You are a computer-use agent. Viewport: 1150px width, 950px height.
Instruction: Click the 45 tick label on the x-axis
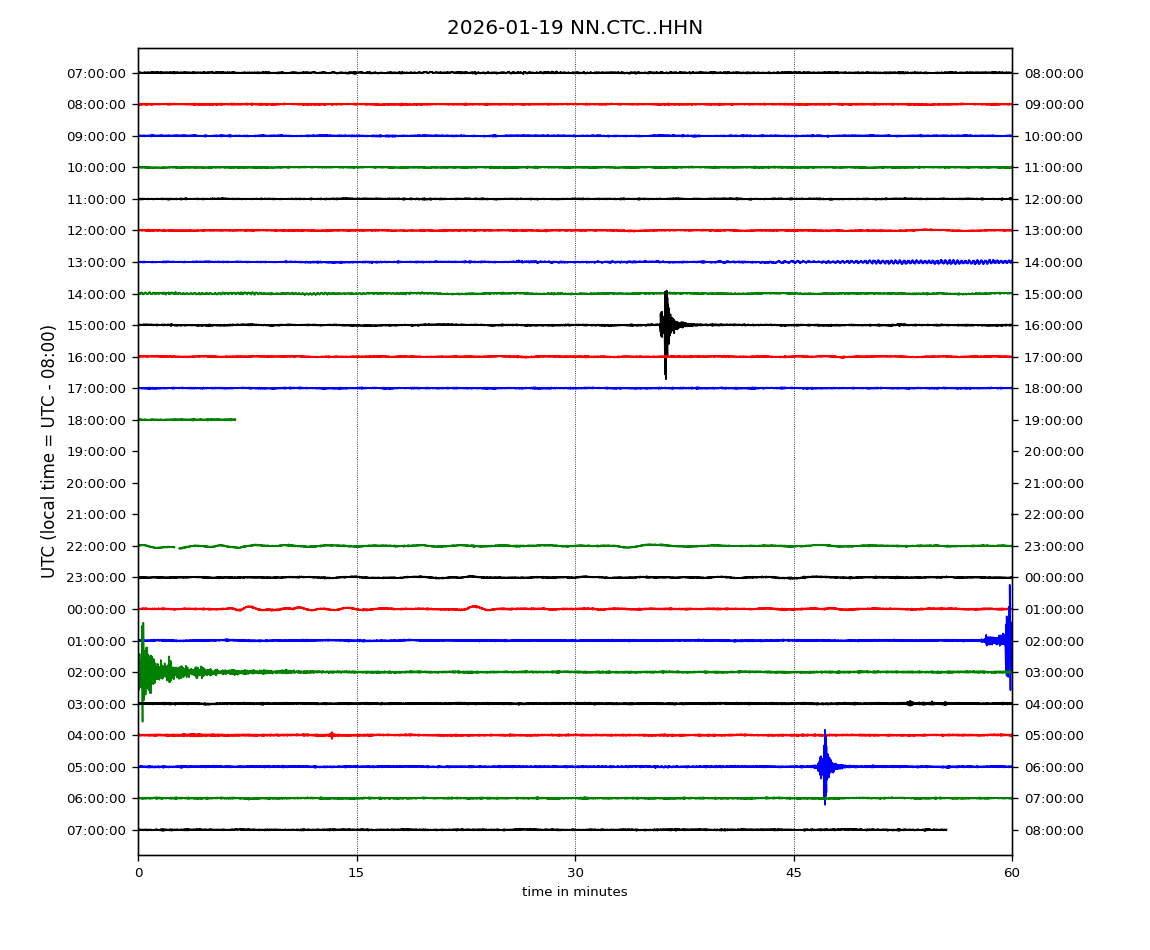pos(794,873)
